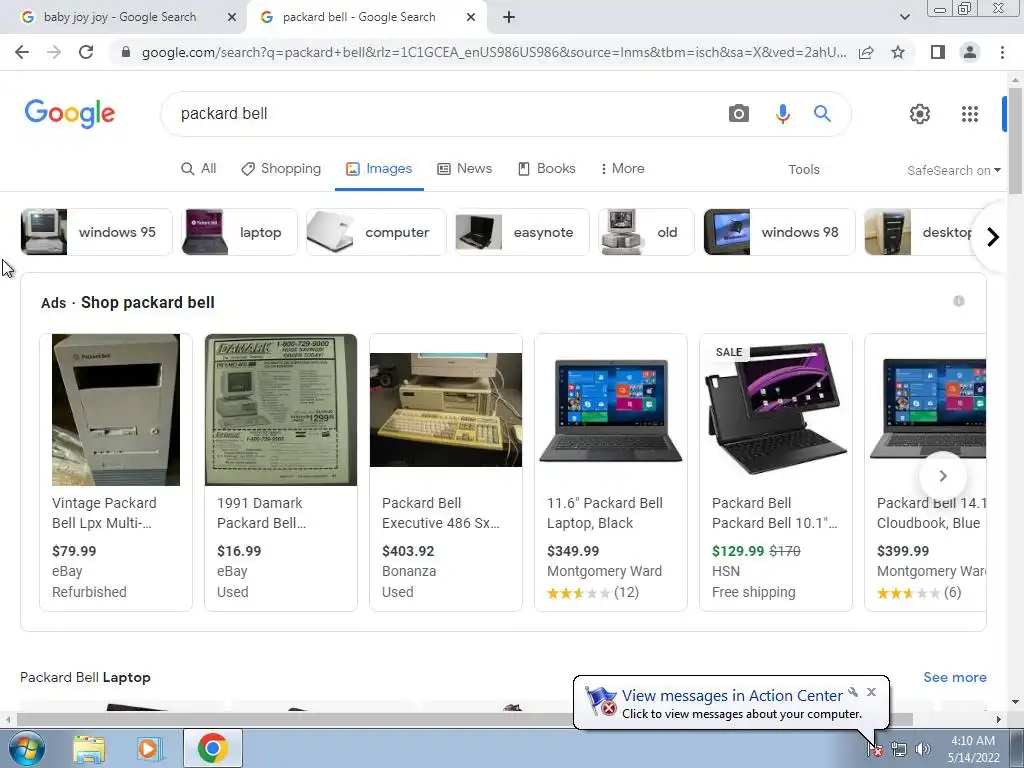Screen dimensions: 1024x768
Task: Open Packard Bell Executive 486 ad image
Action: [446, 410]
